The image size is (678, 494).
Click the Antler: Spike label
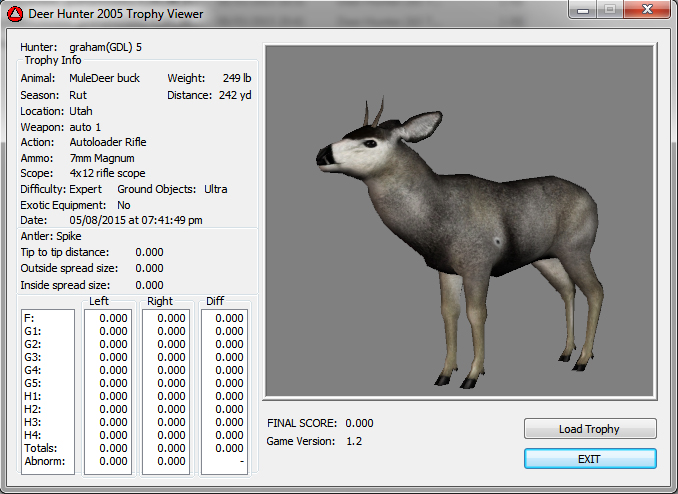50,237
